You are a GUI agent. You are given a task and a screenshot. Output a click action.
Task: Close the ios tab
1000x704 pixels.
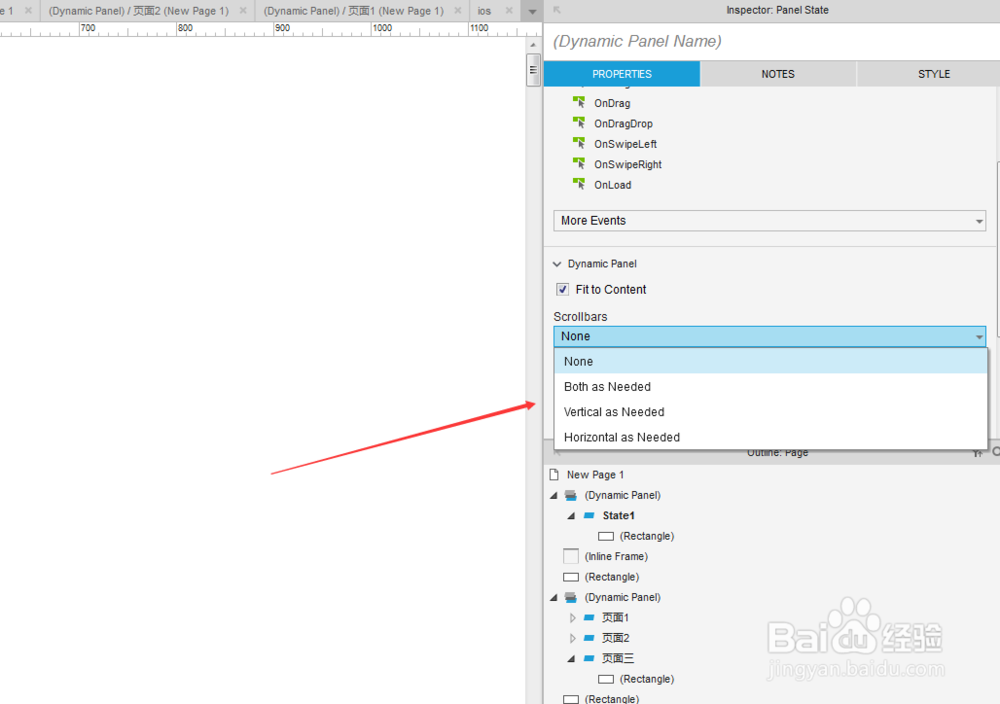tap(509, 11)
